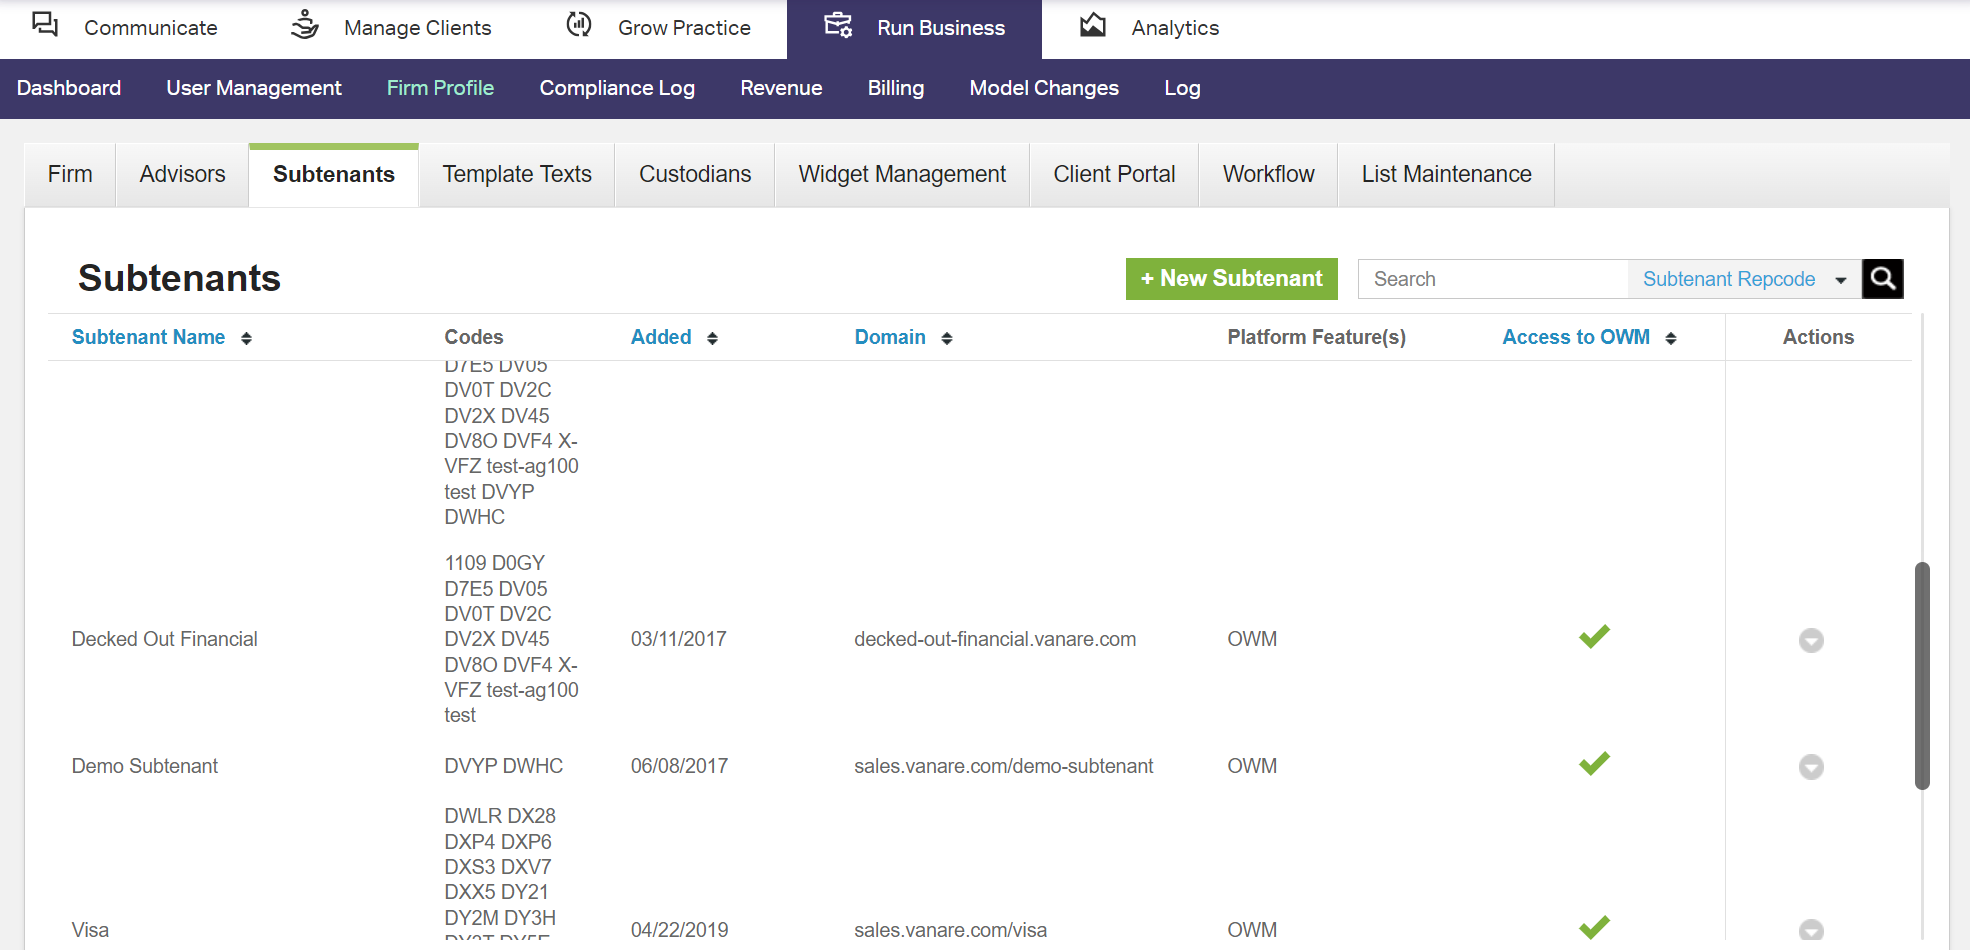Viewport: 1970px width, 950px height.
Task: Switch to the Client Portal tab
Action: click(1114, 175)
